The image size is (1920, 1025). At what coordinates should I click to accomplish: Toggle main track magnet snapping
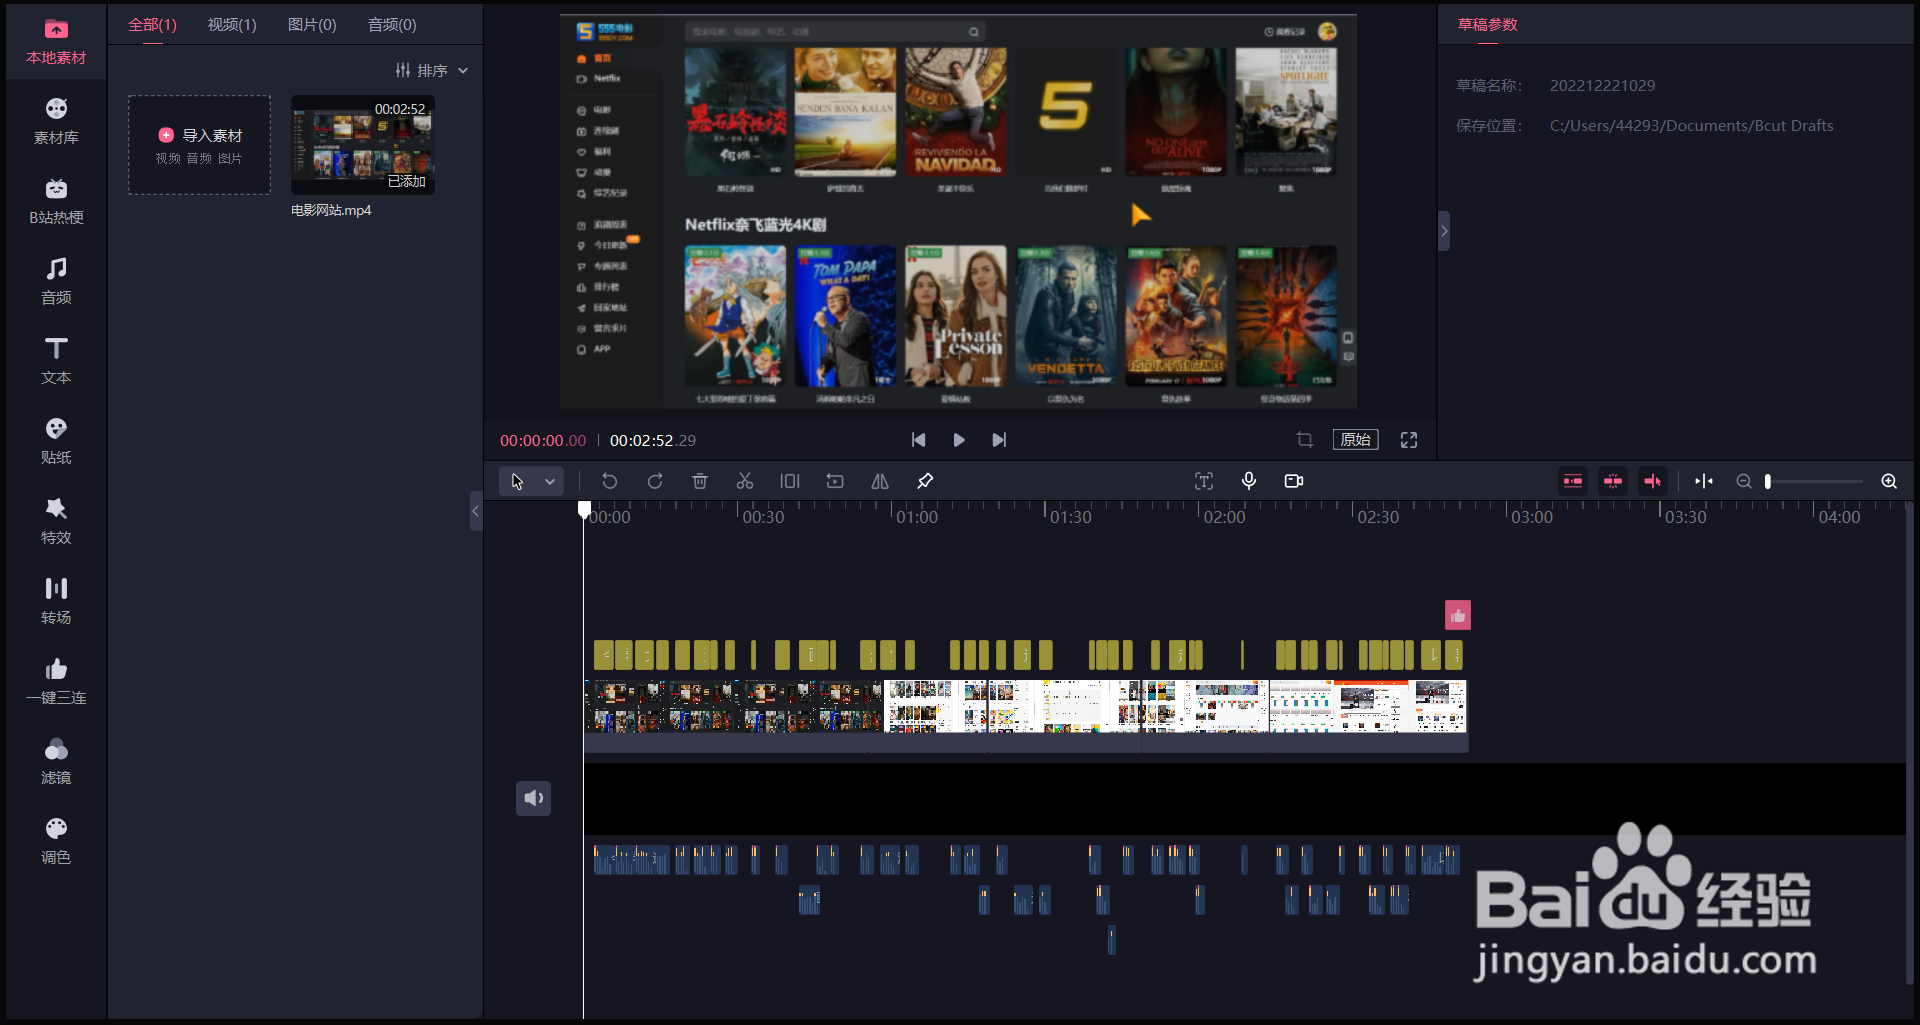1573,482
